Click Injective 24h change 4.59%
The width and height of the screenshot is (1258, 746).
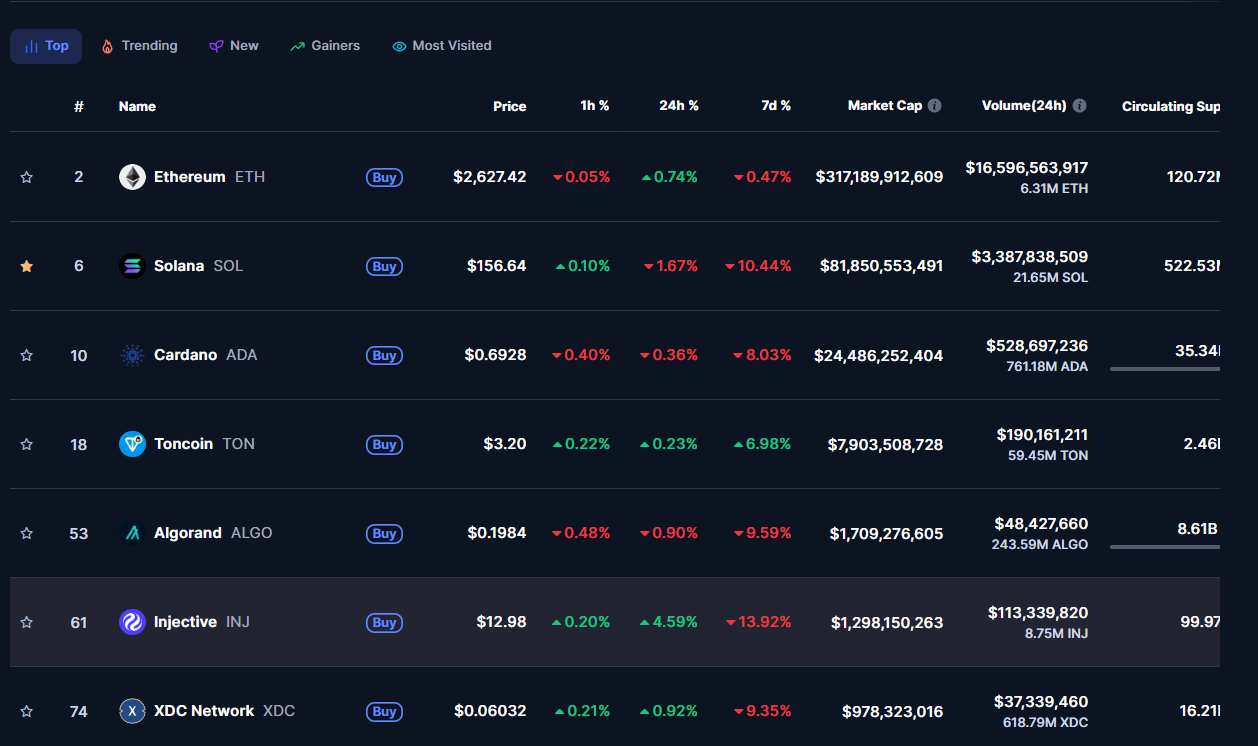[x=668, y=622]
